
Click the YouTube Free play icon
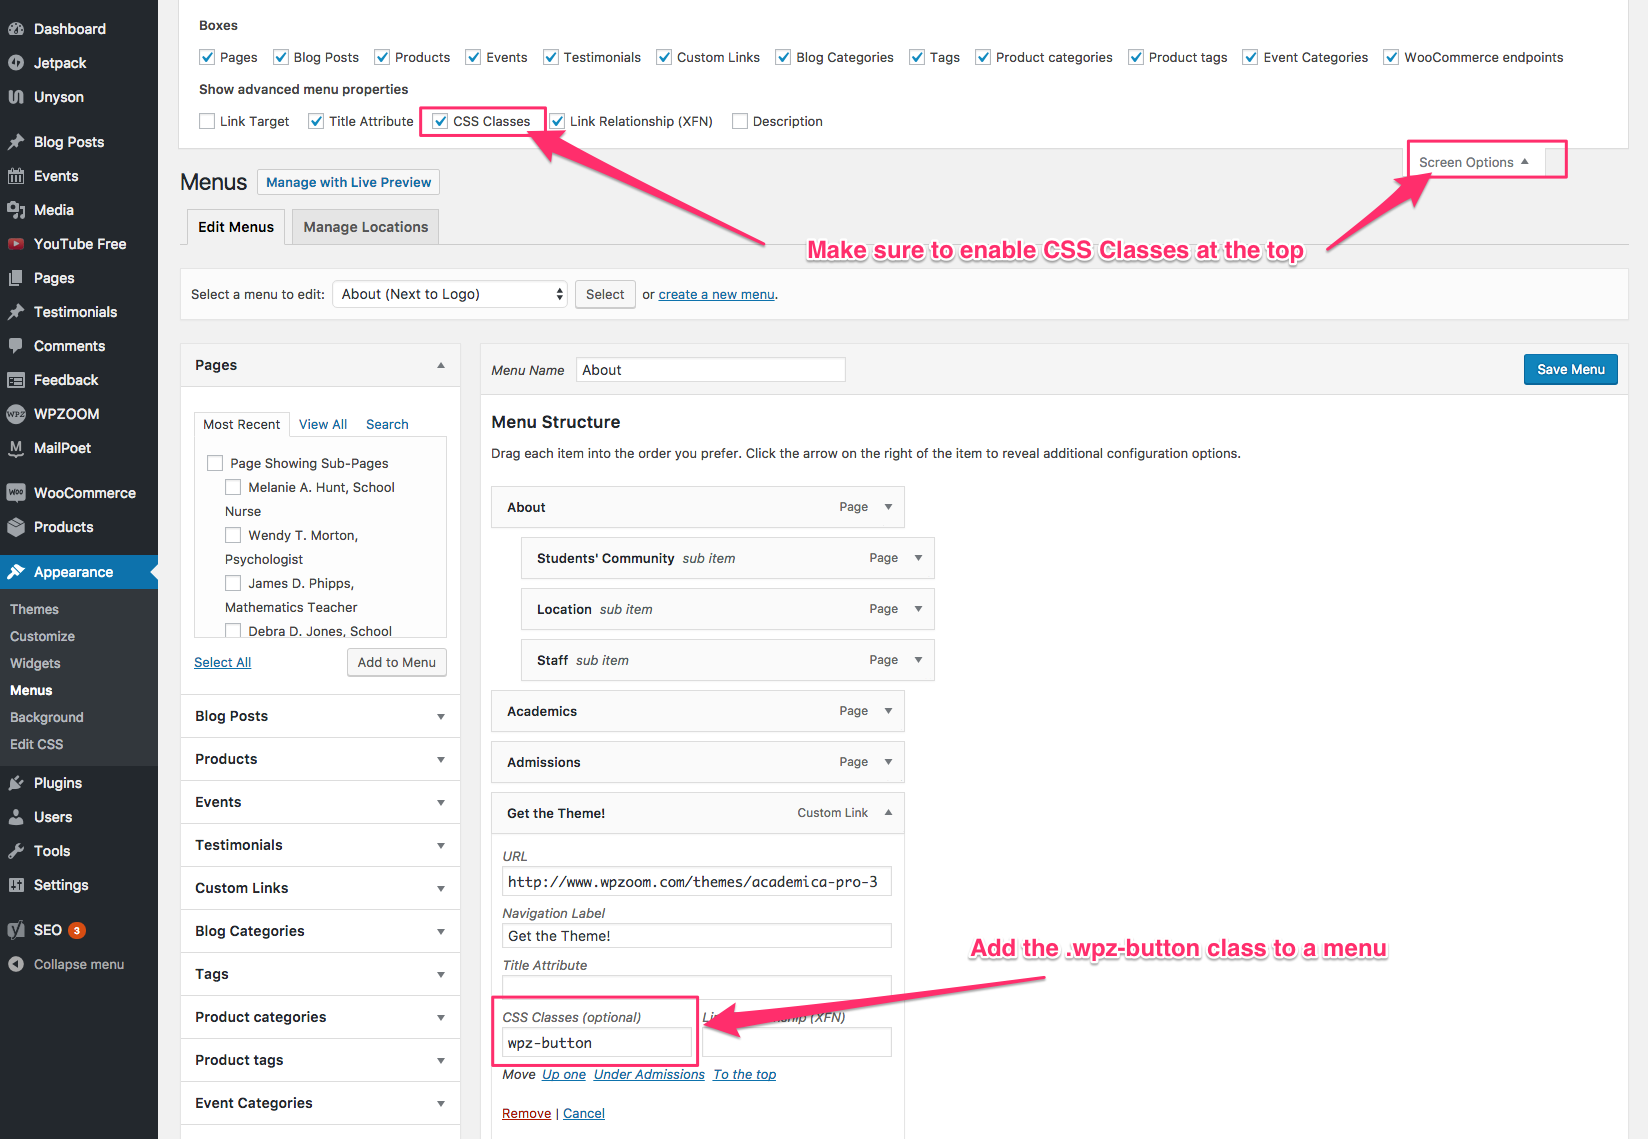pos(16,244)
